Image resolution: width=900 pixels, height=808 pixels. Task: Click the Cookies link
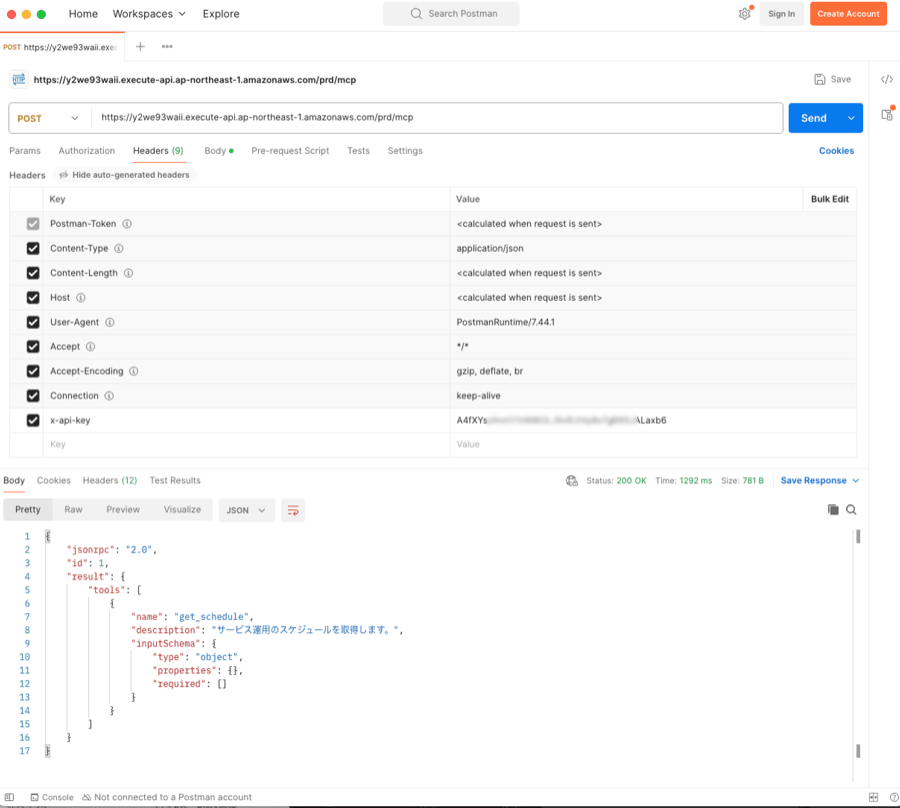[836, 151]
